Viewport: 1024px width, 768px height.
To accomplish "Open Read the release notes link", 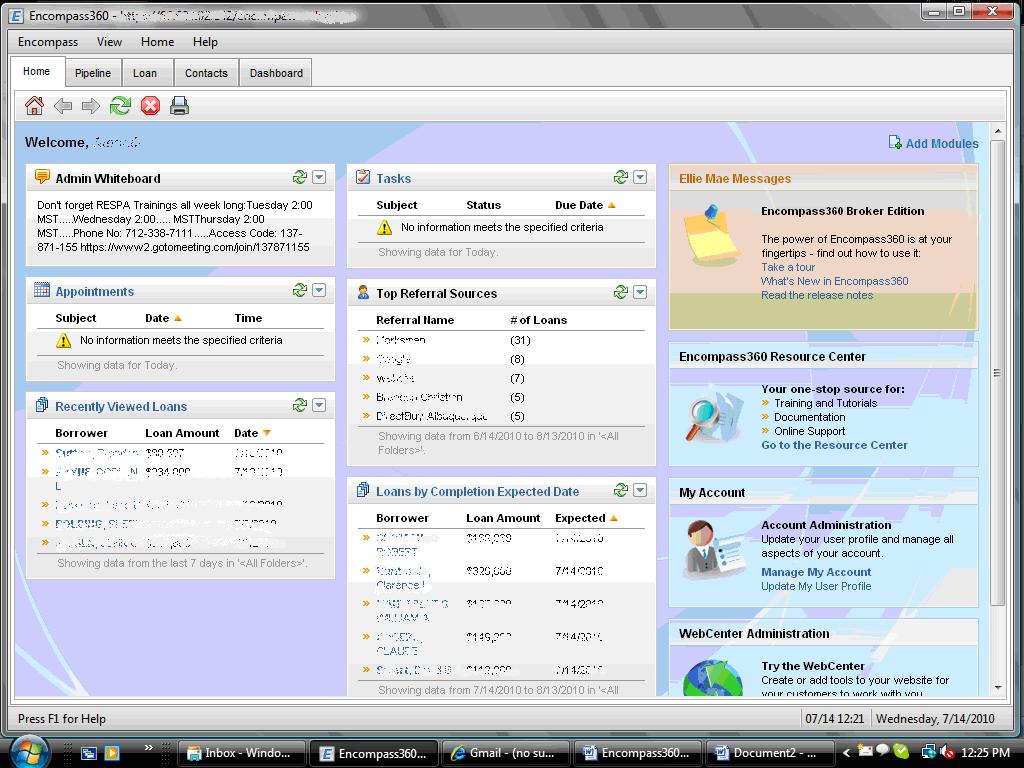I will pos(817,295).
